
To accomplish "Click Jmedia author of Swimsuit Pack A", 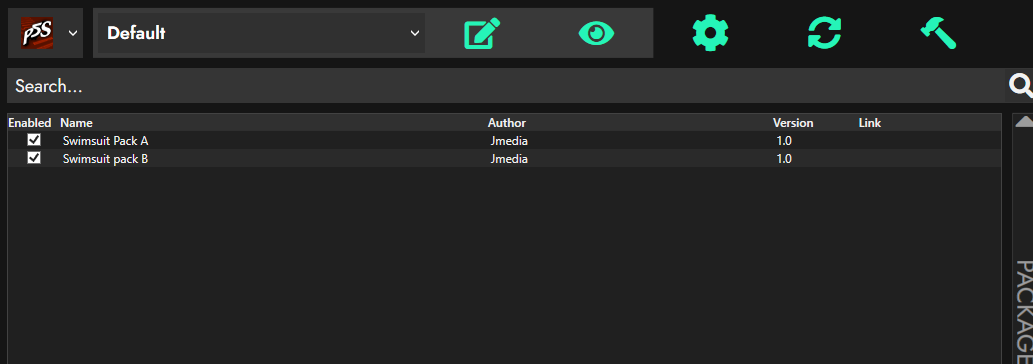I will pos(509,141).
